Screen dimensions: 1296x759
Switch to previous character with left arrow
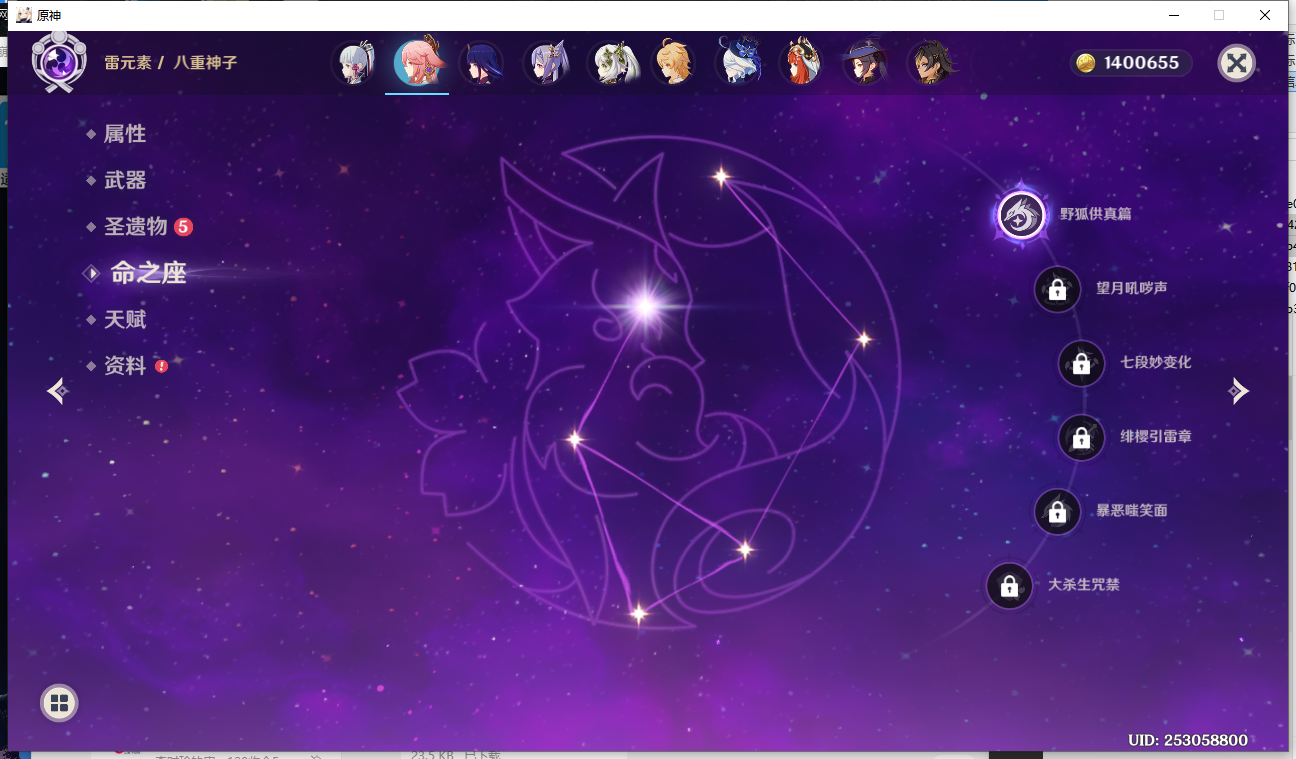pyautogui.click(x=57, y=391)
